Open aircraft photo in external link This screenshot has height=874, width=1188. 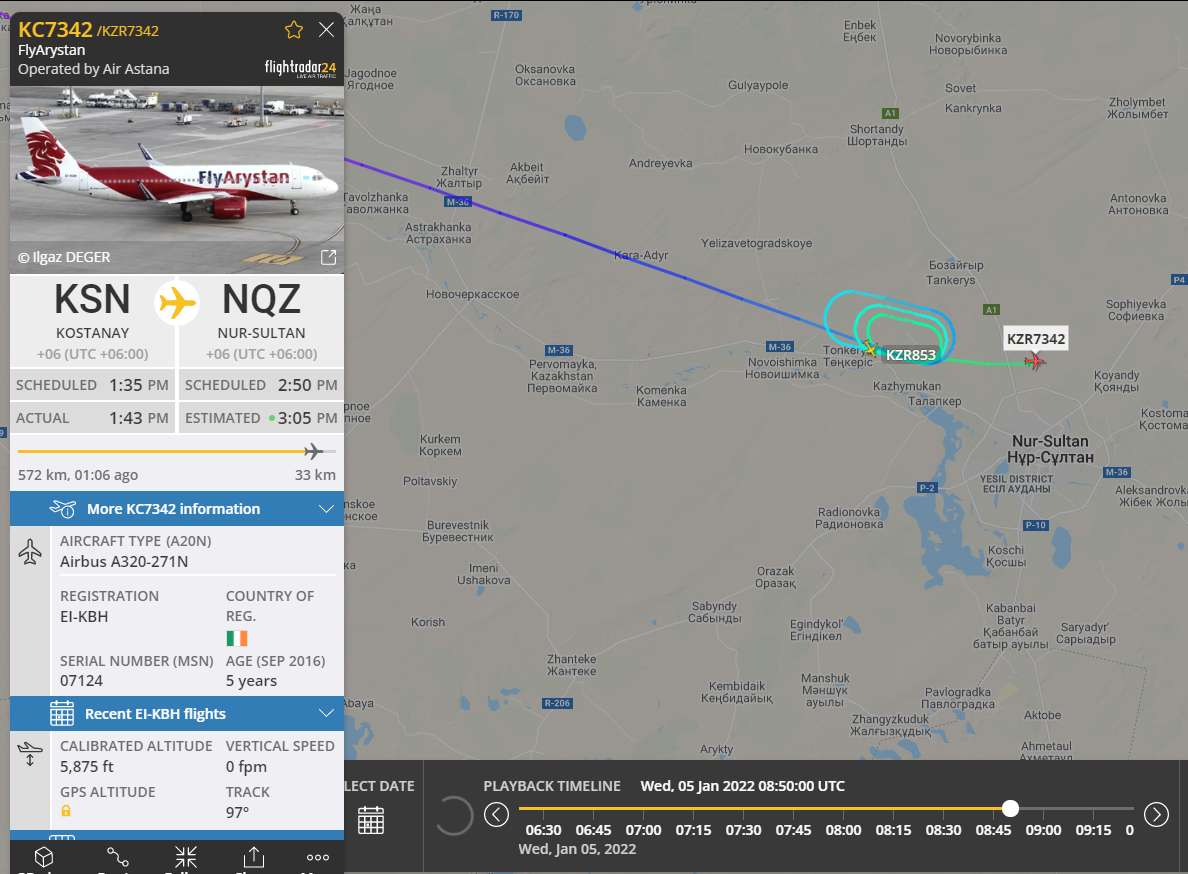[x=328, y=258]
